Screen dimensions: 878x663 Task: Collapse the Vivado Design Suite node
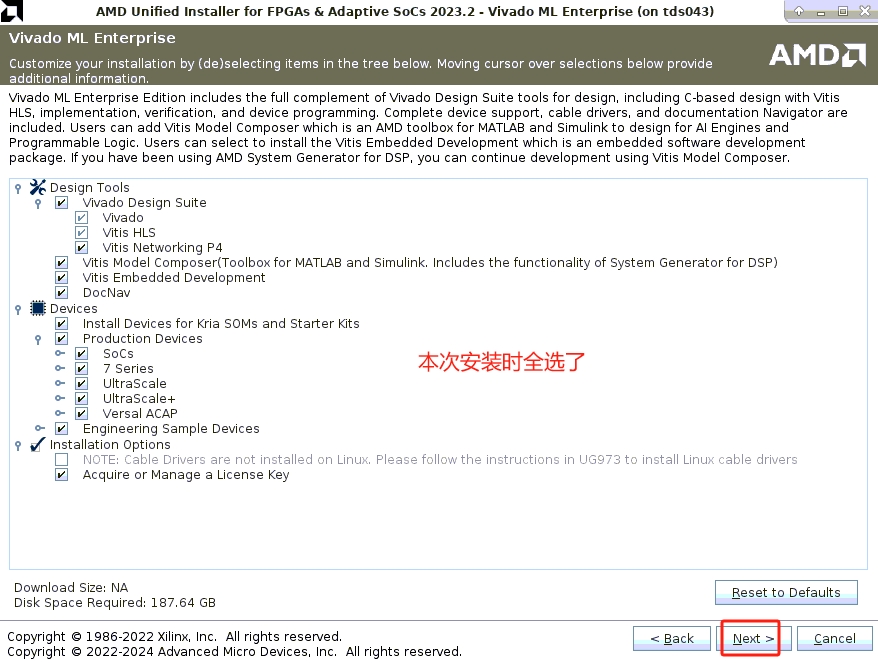pos(38,203)
